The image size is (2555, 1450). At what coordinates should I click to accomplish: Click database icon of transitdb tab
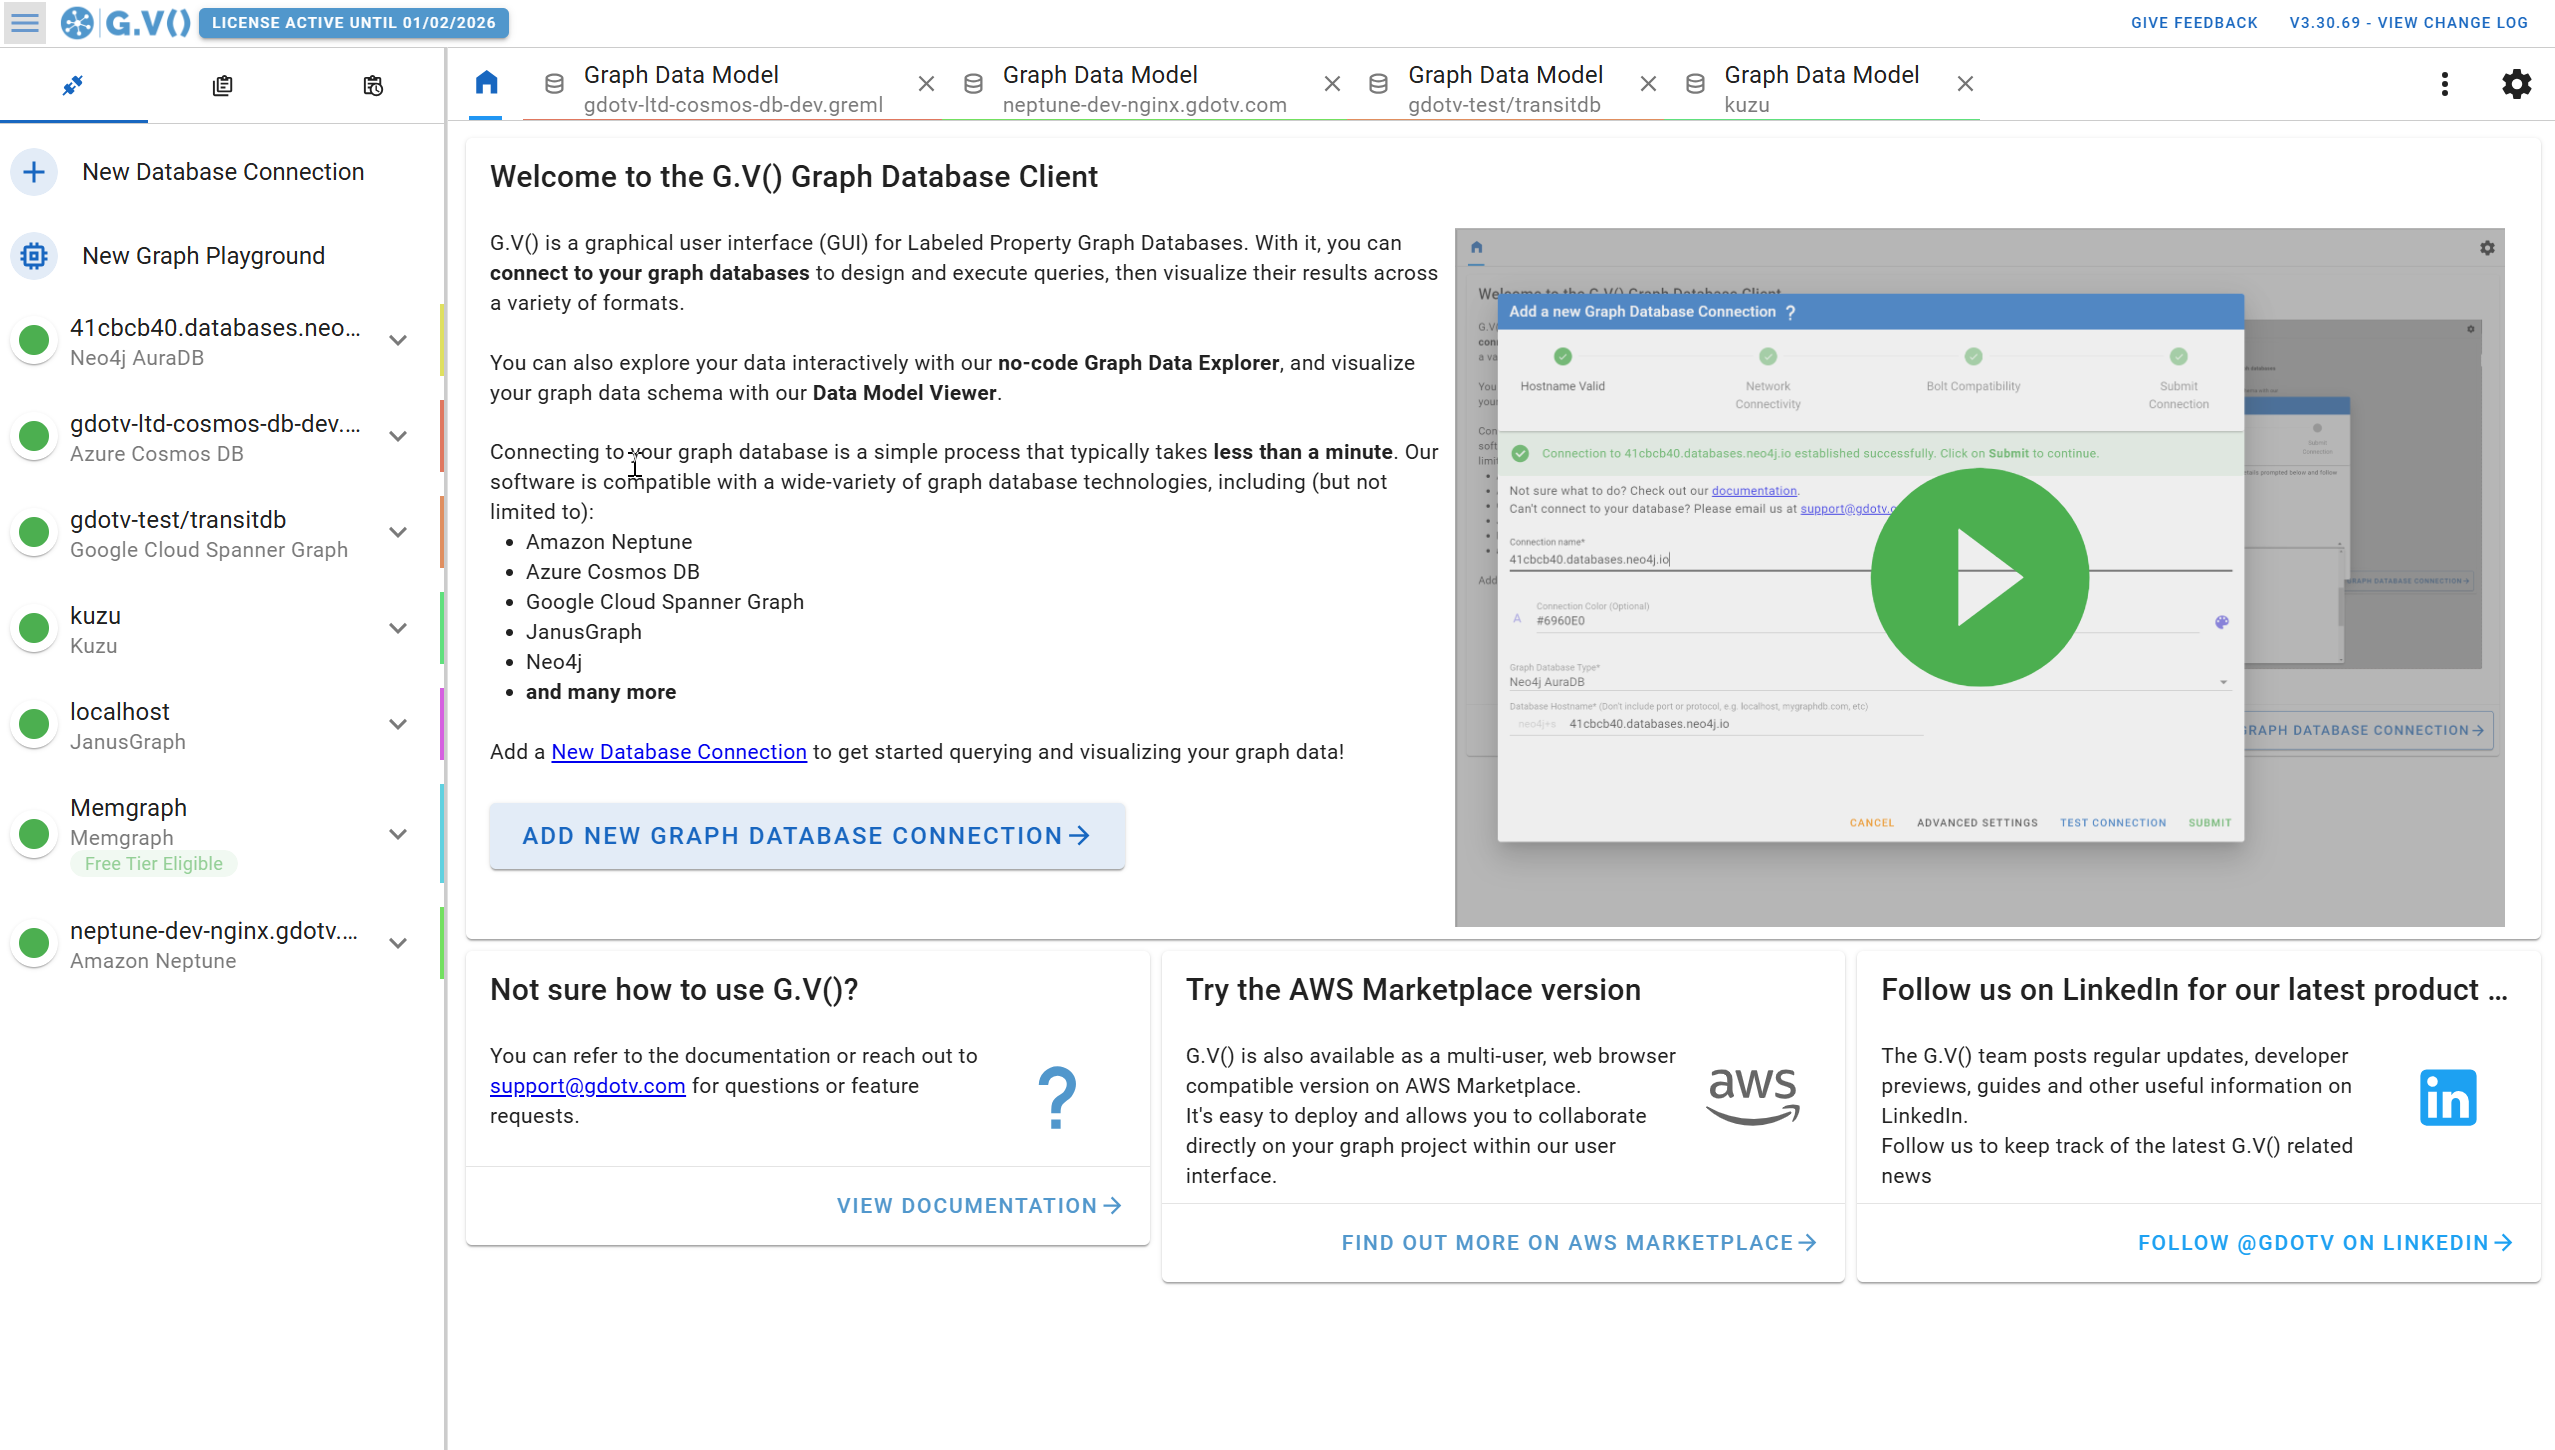pos(1378,84)
